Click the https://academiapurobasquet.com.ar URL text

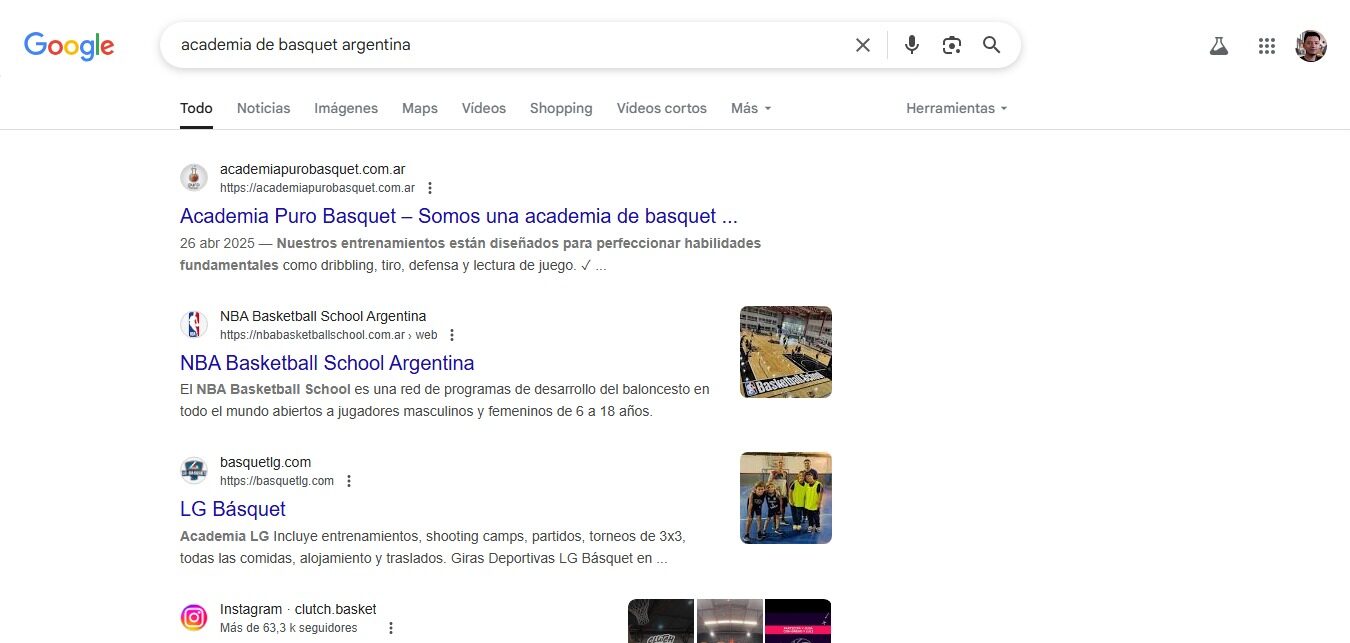click(317, 188)
